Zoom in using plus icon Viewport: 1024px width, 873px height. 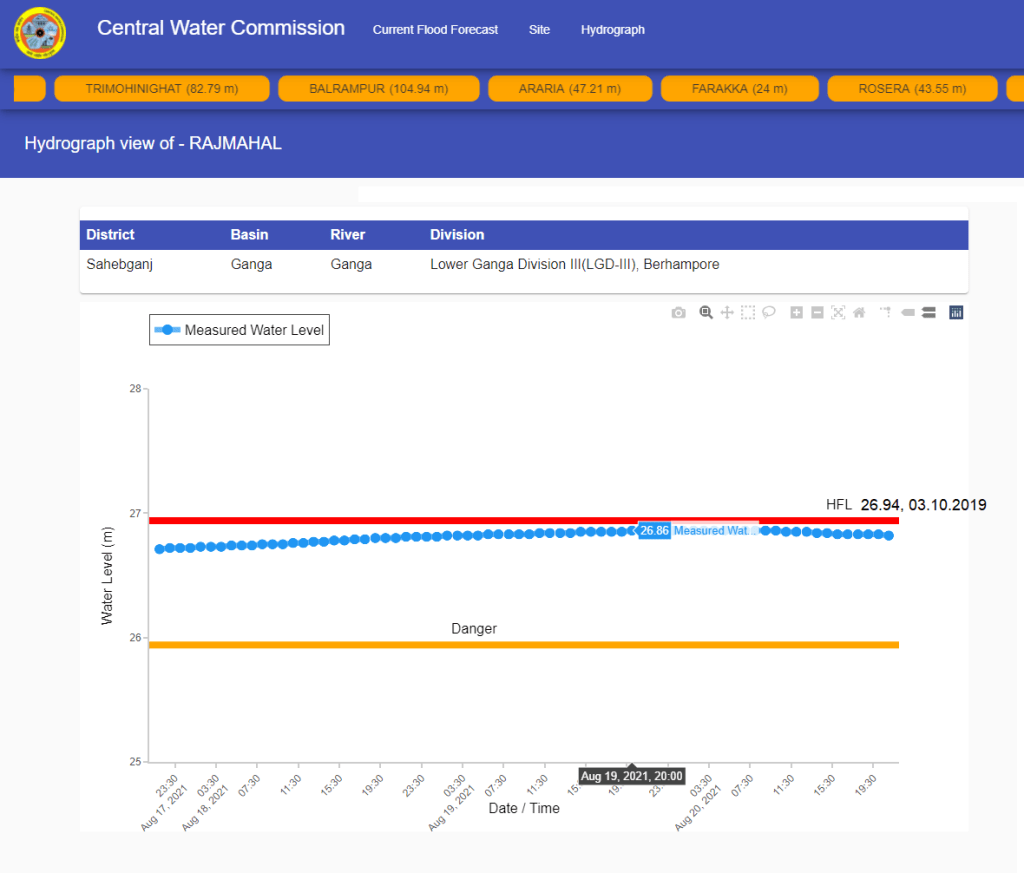[x=797, y=313]
